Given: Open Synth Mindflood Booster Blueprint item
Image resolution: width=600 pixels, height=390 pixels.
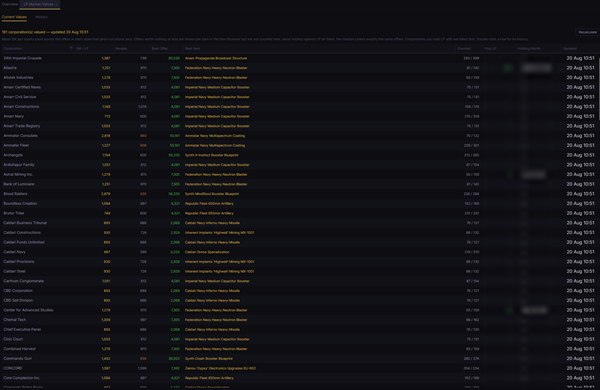Looking at the screenshot, I should 212,194.
